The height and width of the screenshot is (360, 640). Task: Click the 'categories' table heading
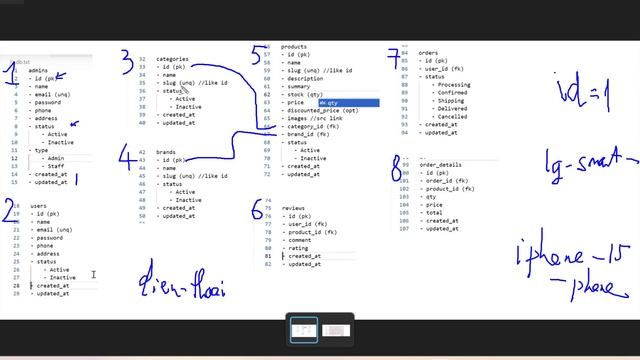tap(172, 59)
